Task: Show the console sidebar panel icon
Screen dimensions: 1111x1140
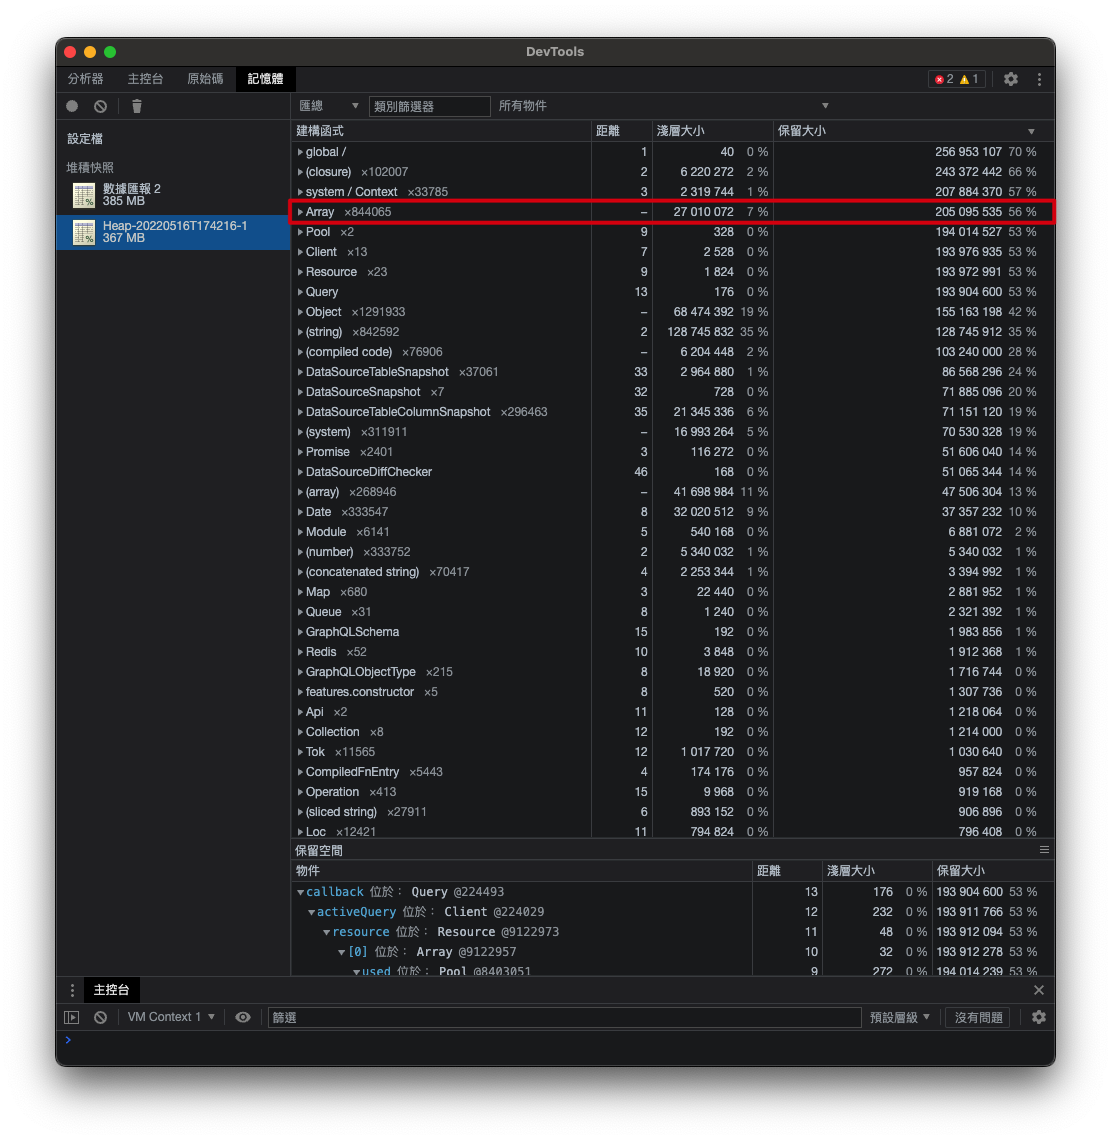Action: pyautogui.click(x=72, y=1017)
